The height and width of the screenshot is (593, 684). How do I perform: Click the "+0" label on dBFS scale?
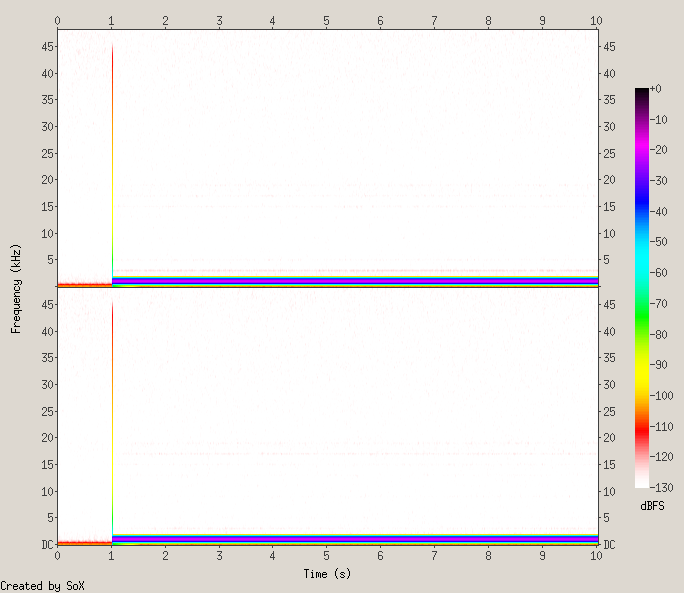(655, 89)
